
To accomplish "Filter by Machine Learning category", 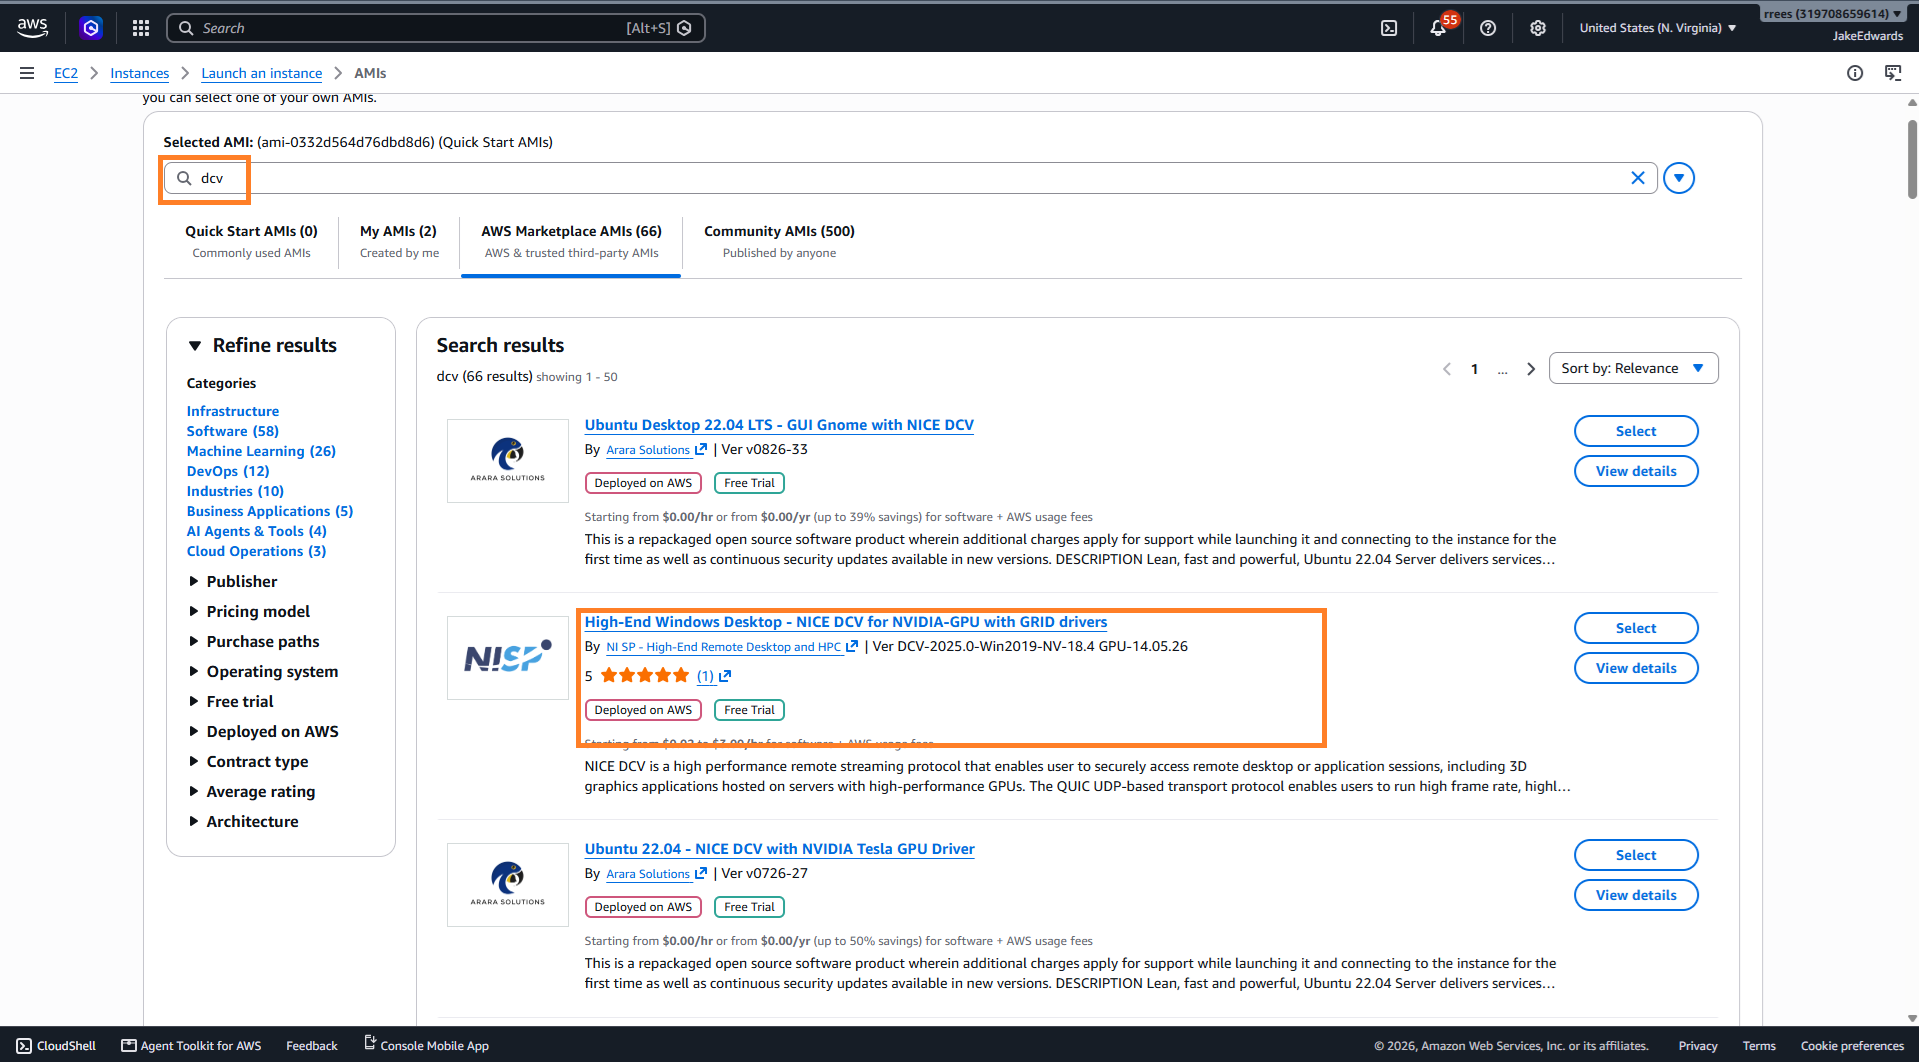I will click(x=261, y=451).
